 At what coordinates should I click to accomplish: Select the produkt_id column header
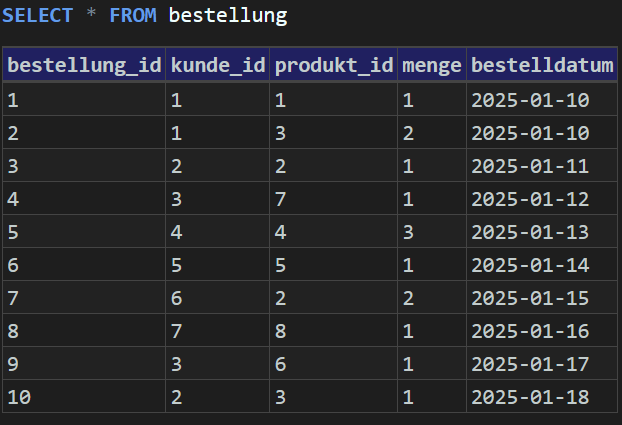pos(334,65)
